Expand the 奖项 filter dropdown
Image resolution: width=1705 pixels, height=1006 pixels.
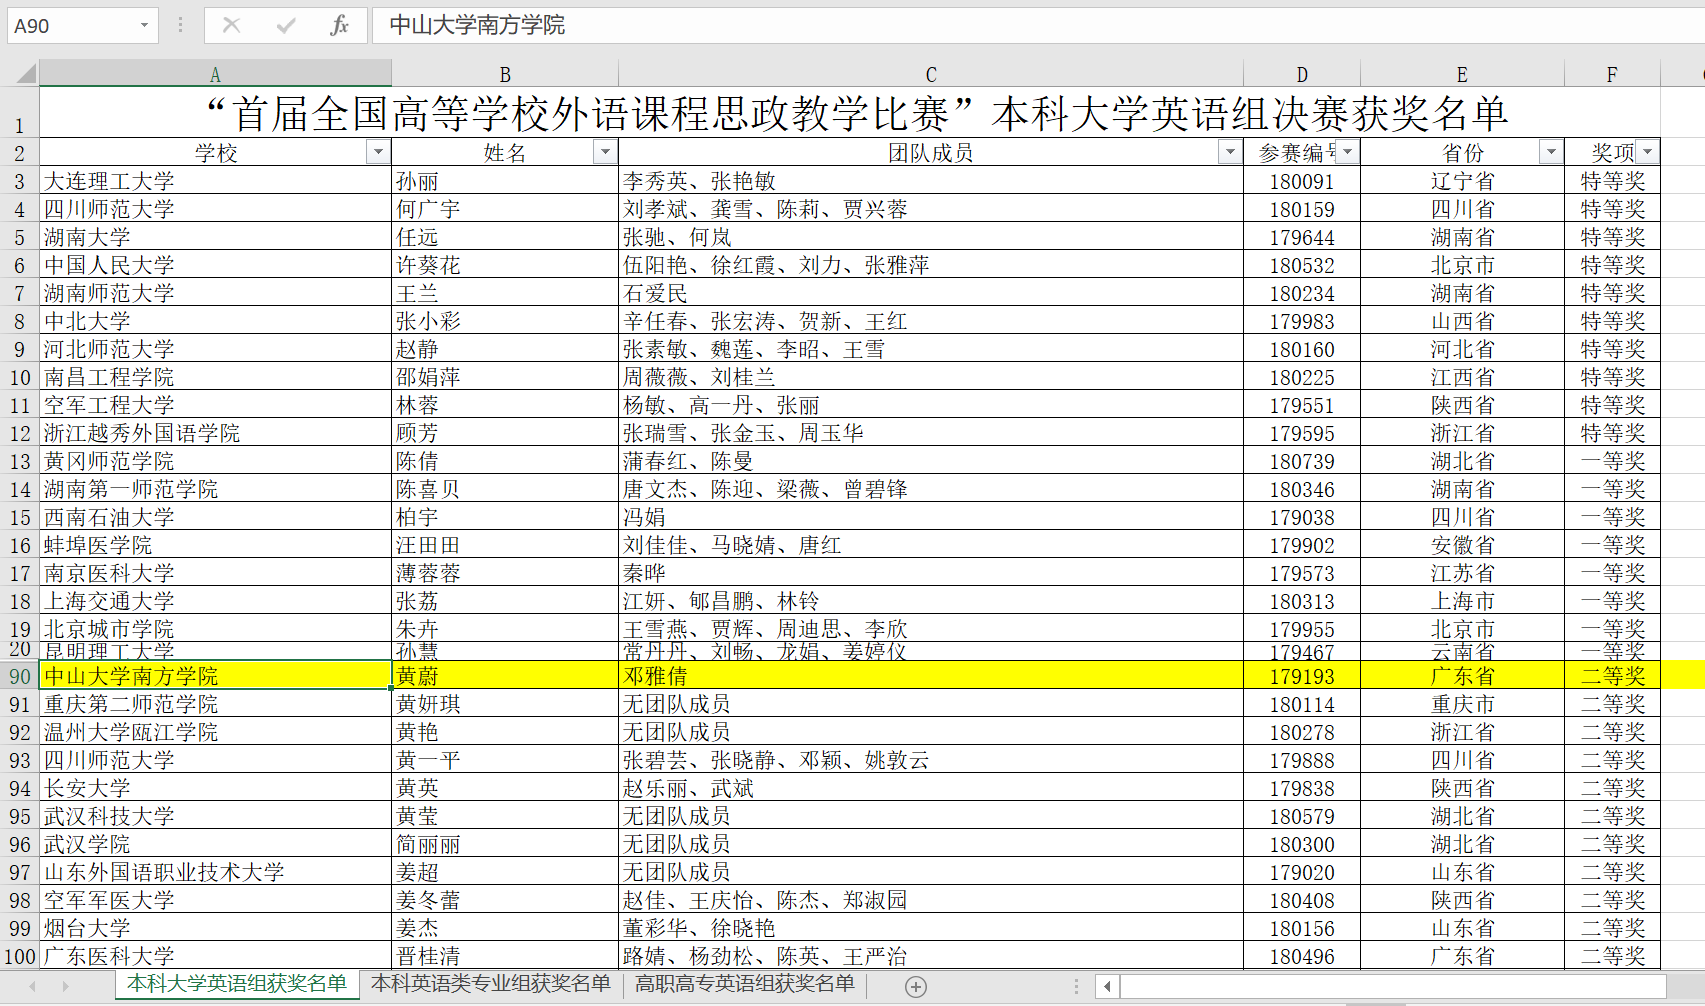click(1647, 152)
